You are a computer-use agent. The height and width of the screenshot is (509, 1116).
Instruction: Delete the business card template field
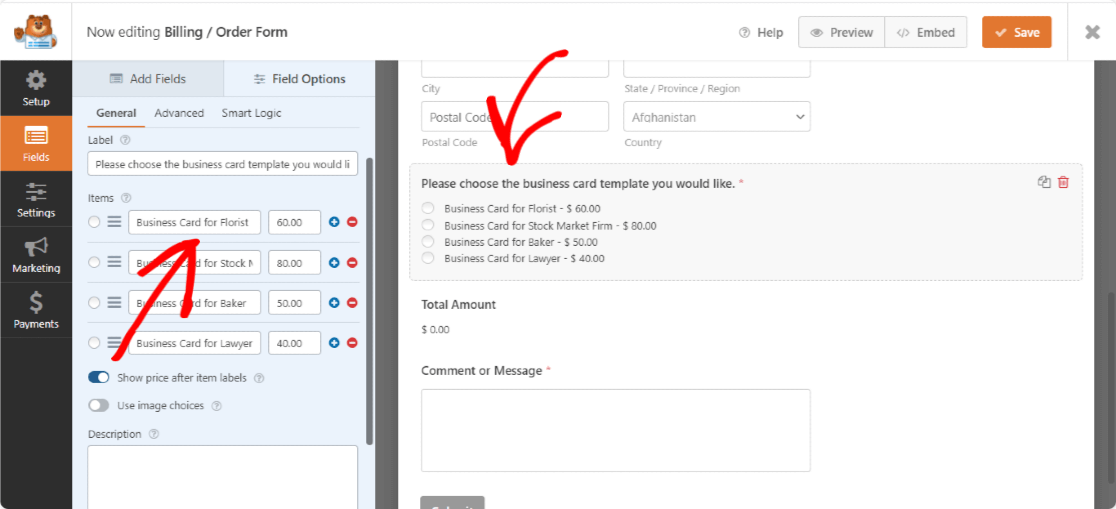pos(1063,182)
